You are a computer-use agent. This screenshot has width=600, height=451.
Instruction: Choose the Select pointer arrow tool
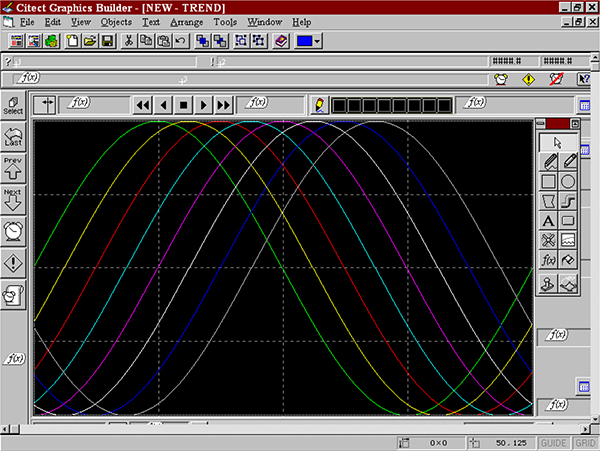click(x=558, y=143)
